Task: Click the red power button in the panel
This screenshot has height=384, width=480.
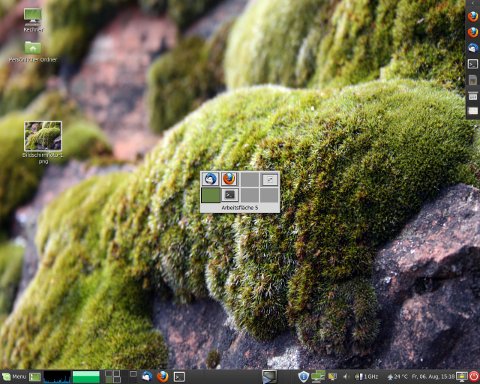Action: 474,377
